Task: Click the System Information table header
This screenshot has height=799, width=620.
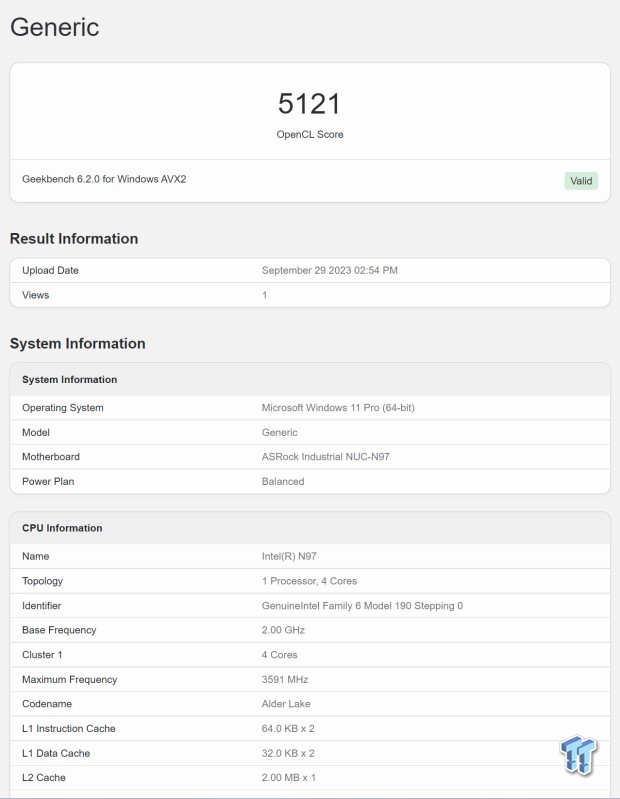Action: (x=70, y=380)
